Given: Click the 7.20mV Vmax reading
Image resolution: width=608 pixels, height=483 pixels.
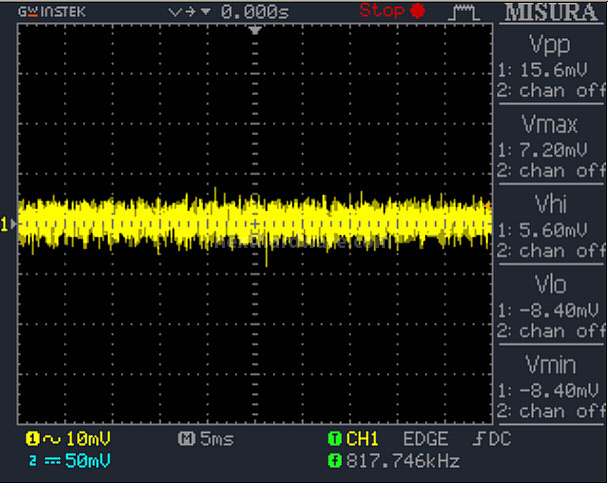Looking at the screenshot, I should point(553,150).
